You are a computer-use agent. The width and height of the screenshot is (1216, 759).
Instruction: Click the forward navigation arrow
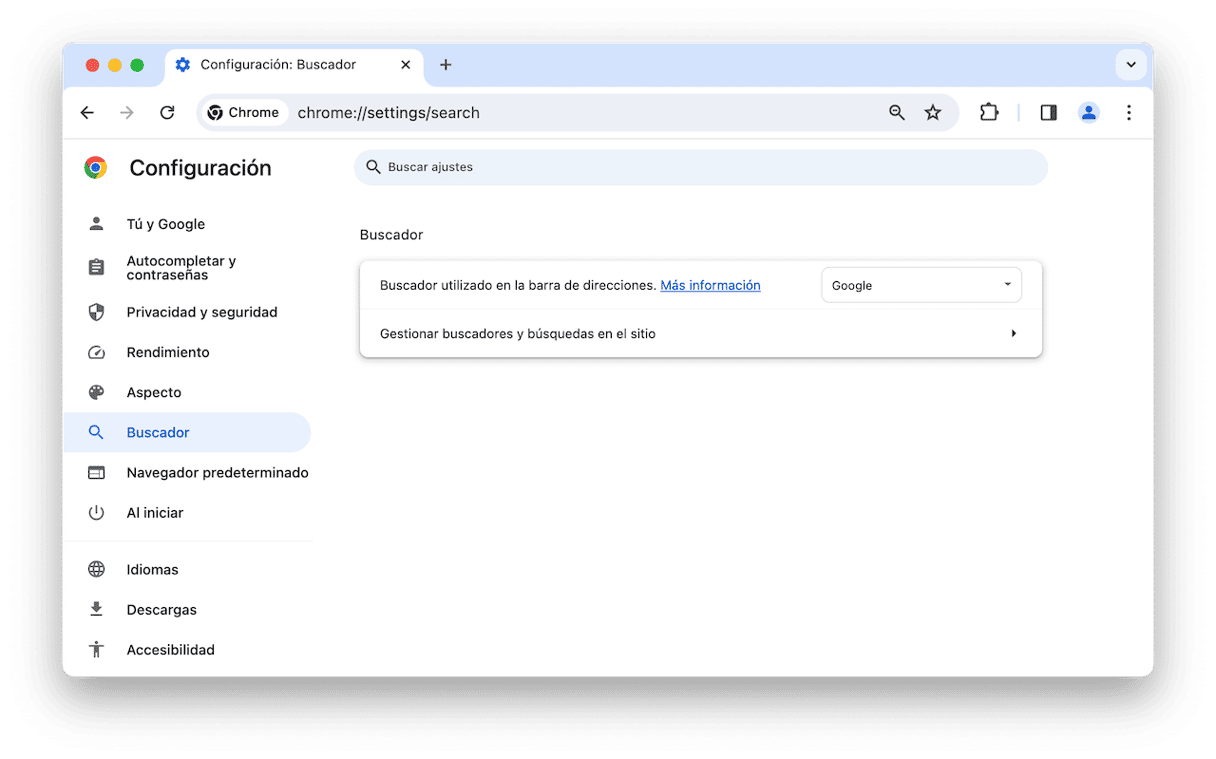[127, 113]
